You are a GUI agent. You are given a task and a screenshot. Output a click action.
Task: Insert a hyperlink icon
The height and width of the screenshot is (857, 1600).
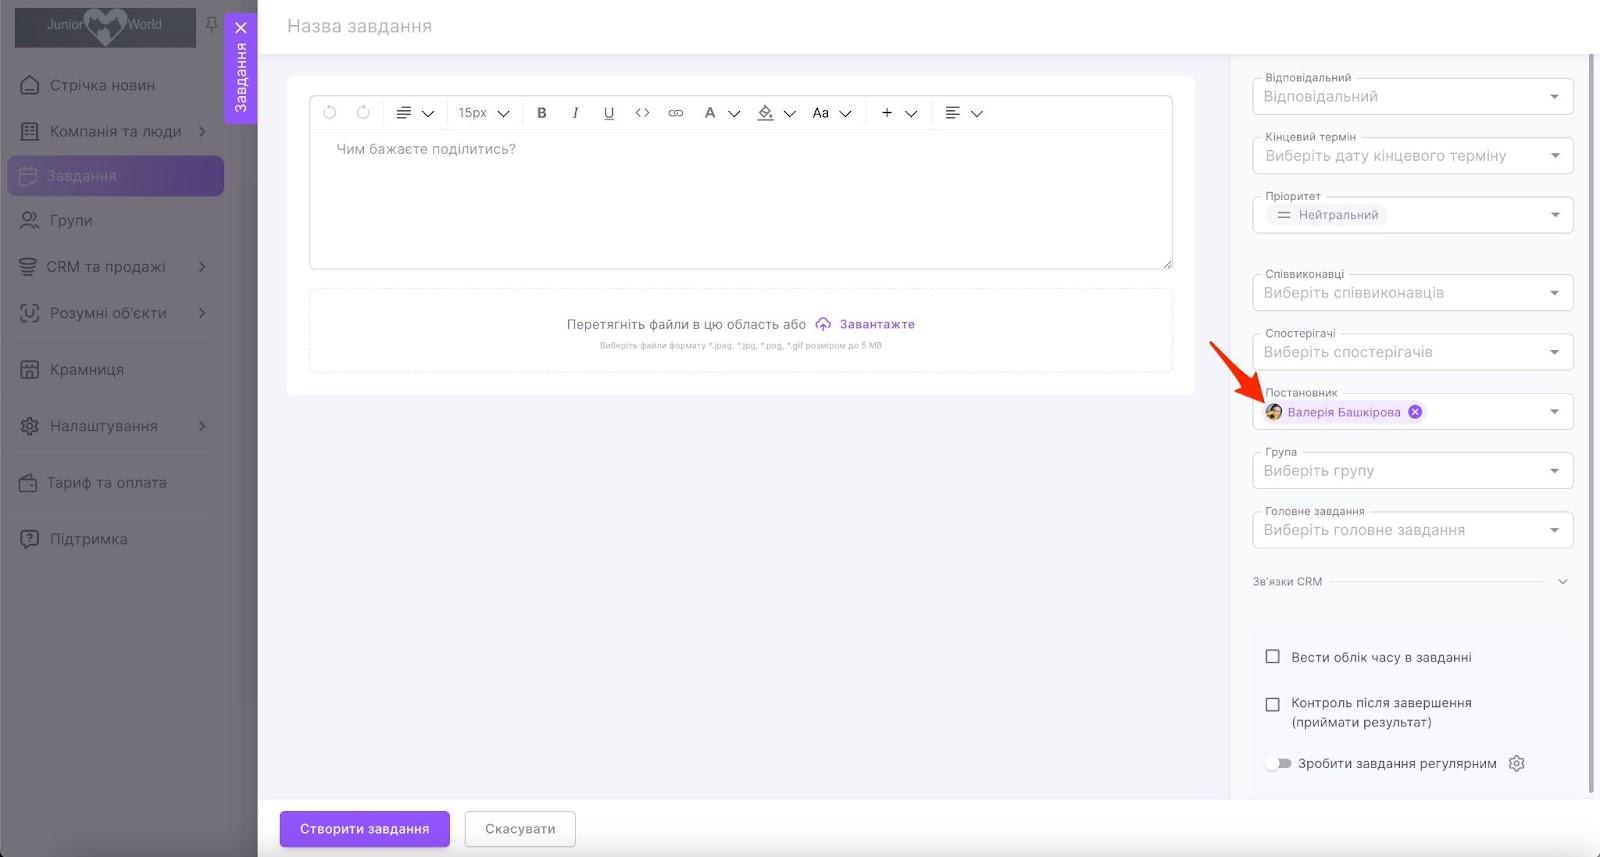[676, 113]
